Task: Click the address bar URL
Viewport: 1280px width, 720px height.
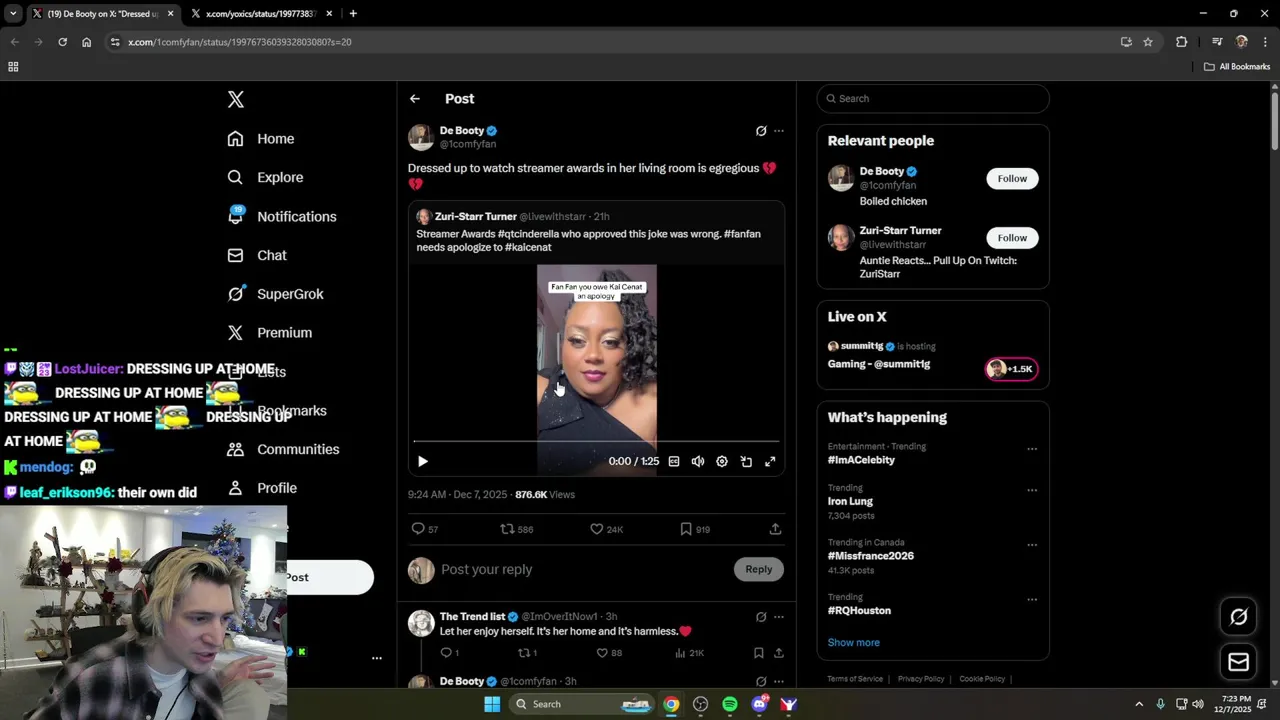Action: [x=240, y=42]
